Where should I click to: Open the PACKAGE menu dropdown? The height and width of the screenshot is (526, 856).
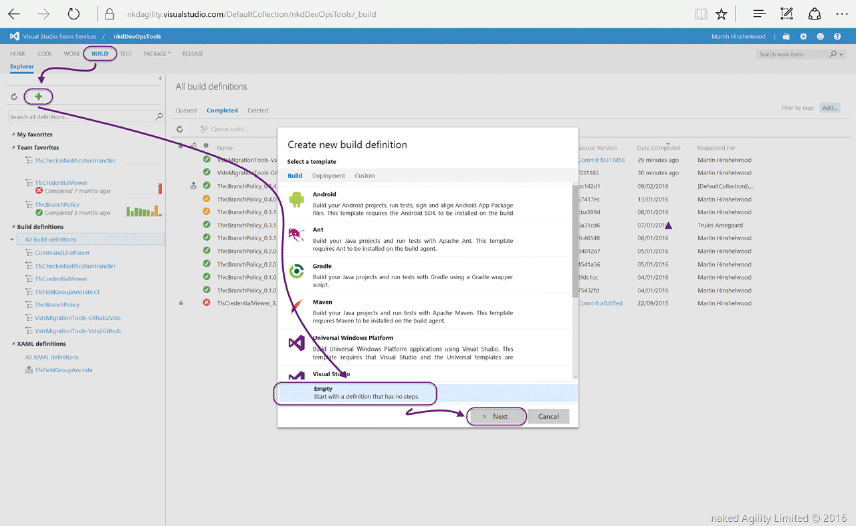point(157,53)
